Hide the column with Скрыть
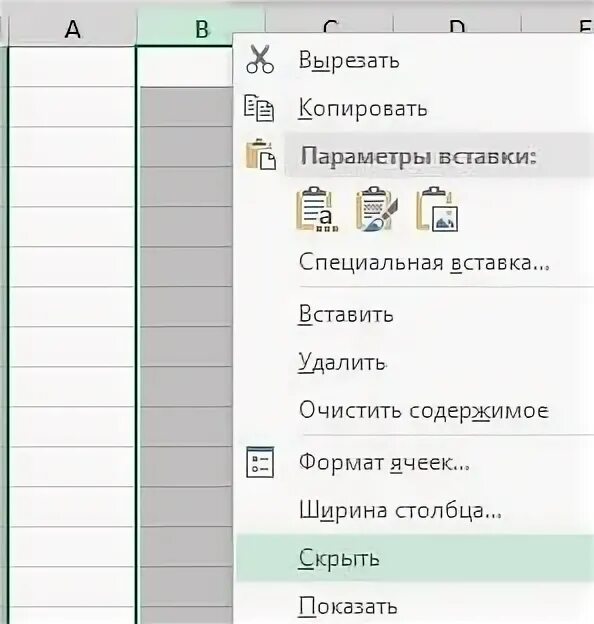Image resolution: width=594 pixels, height=624 pixels. [x=415, y=558]
